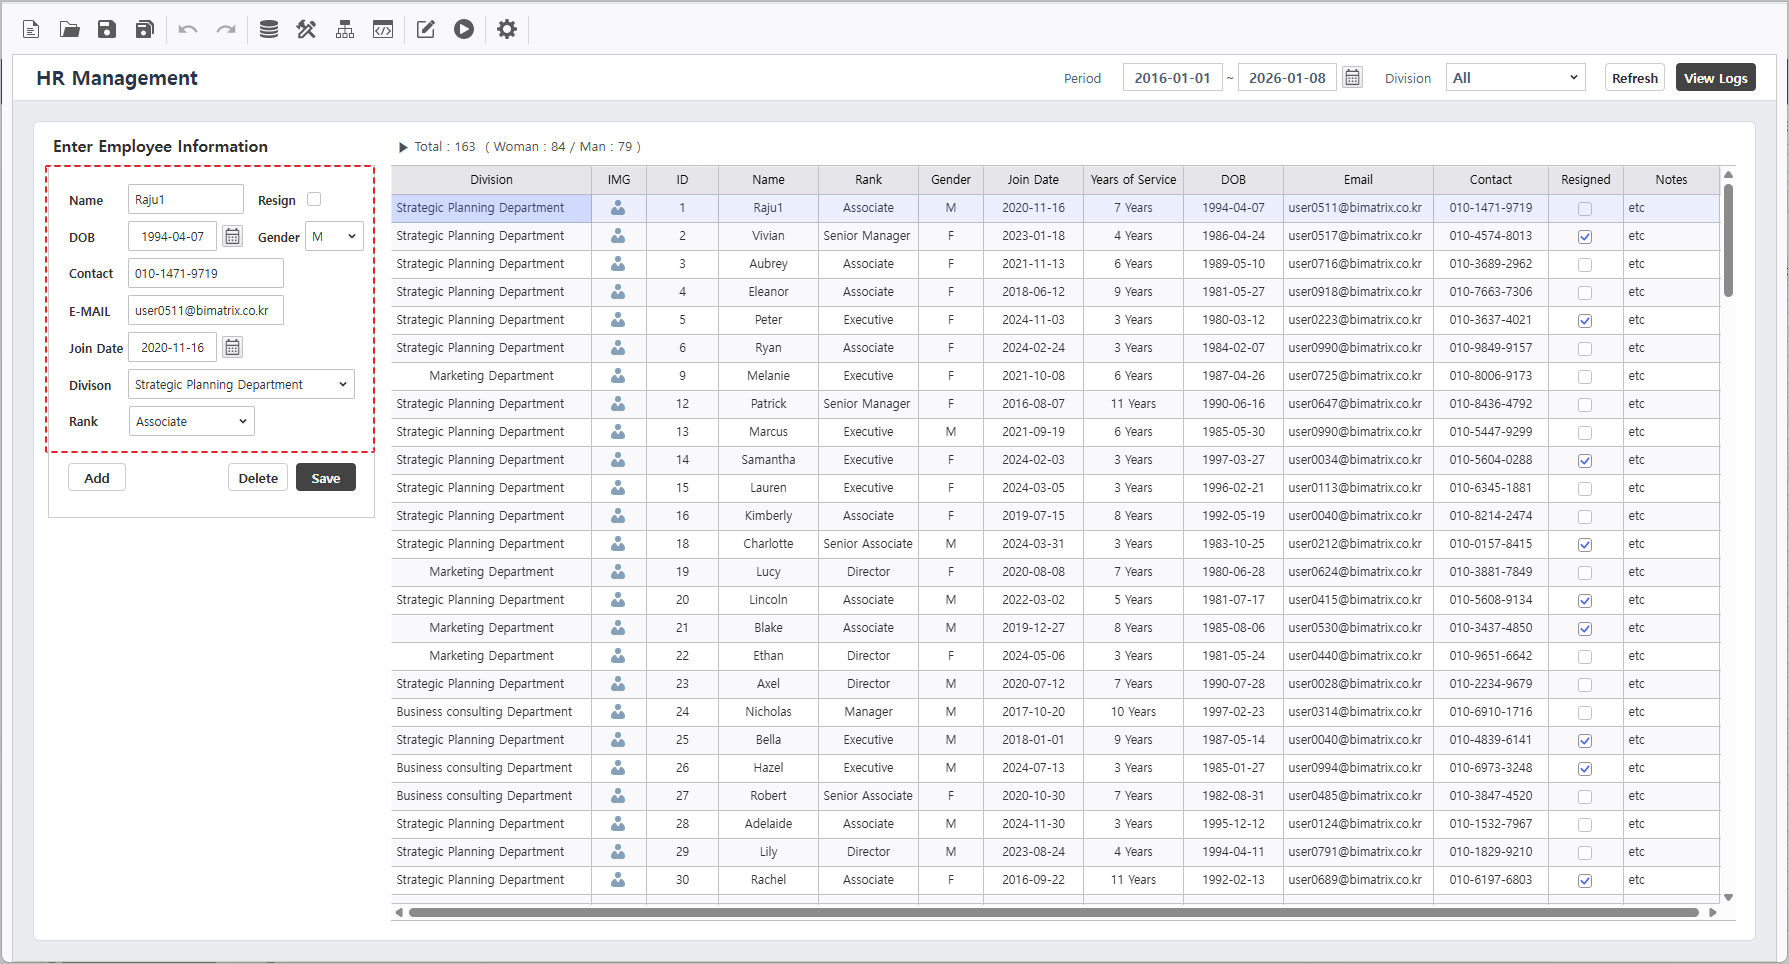Viewport: 1789px width, 964px height.
Task: Click the Save button
Action: pyautogui.click(x=325, y=478)
